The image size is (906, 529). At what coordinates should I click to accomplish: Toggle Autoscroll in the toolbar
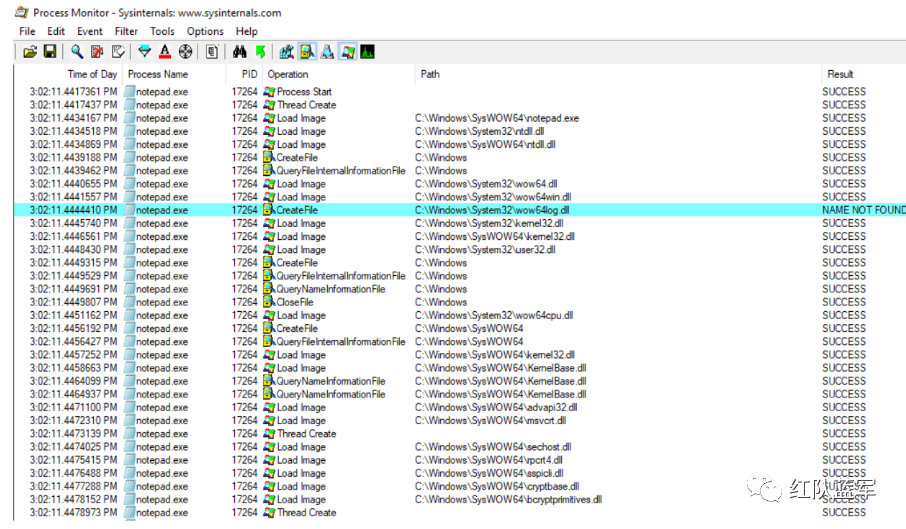click(97, 52)
